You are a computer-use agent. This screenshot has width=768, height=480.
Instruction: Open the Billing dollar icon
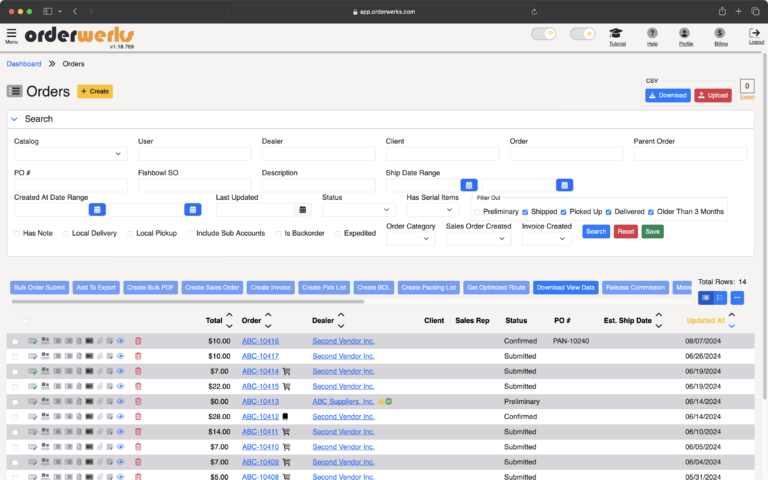click(x=720, y=33)
